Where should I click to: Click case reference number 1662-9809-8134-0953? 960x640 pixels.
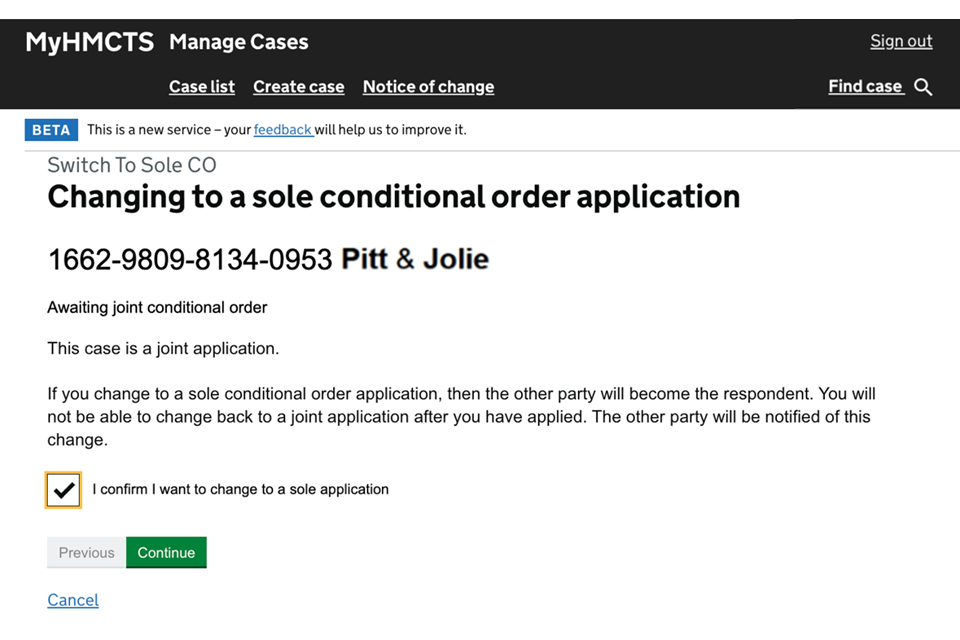190,260
